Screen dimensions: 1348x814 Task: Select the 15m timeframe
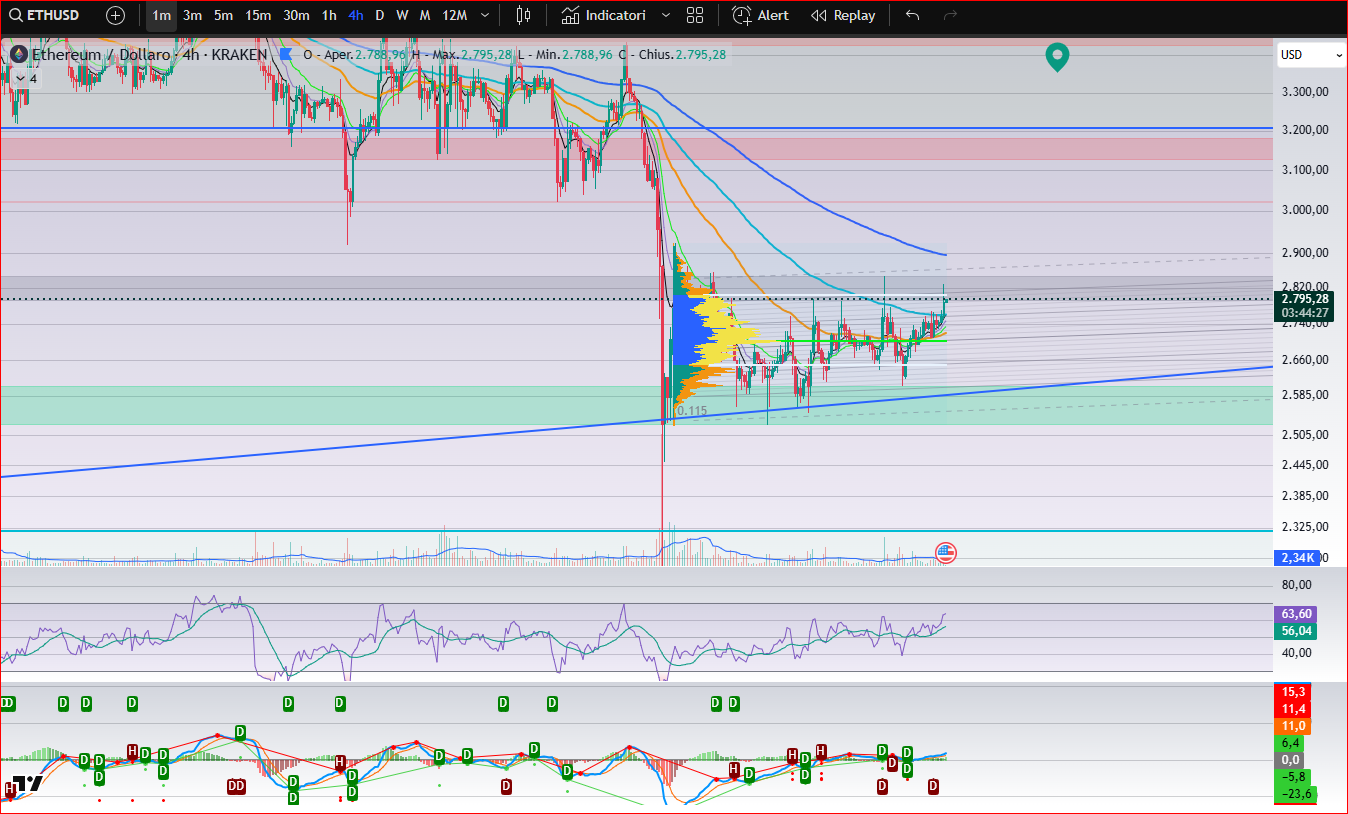[258, 15]
